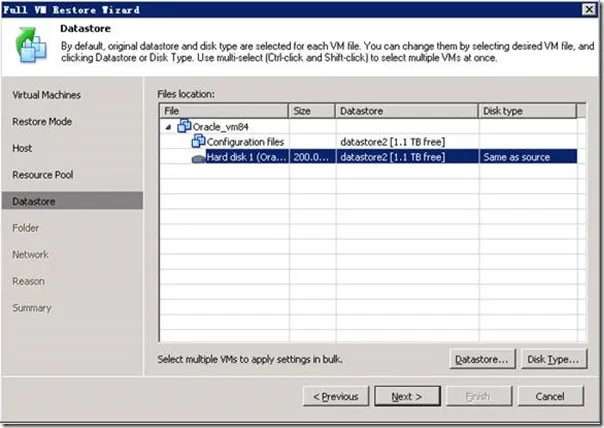Proceed with the Next button

coord(407,396)
